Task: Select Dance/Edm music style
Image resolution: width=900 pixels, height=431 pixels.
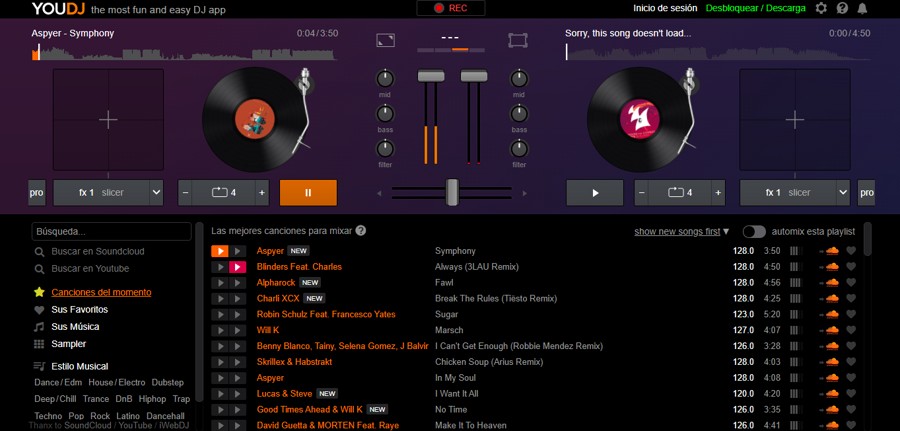Action: tap(58, 382)
